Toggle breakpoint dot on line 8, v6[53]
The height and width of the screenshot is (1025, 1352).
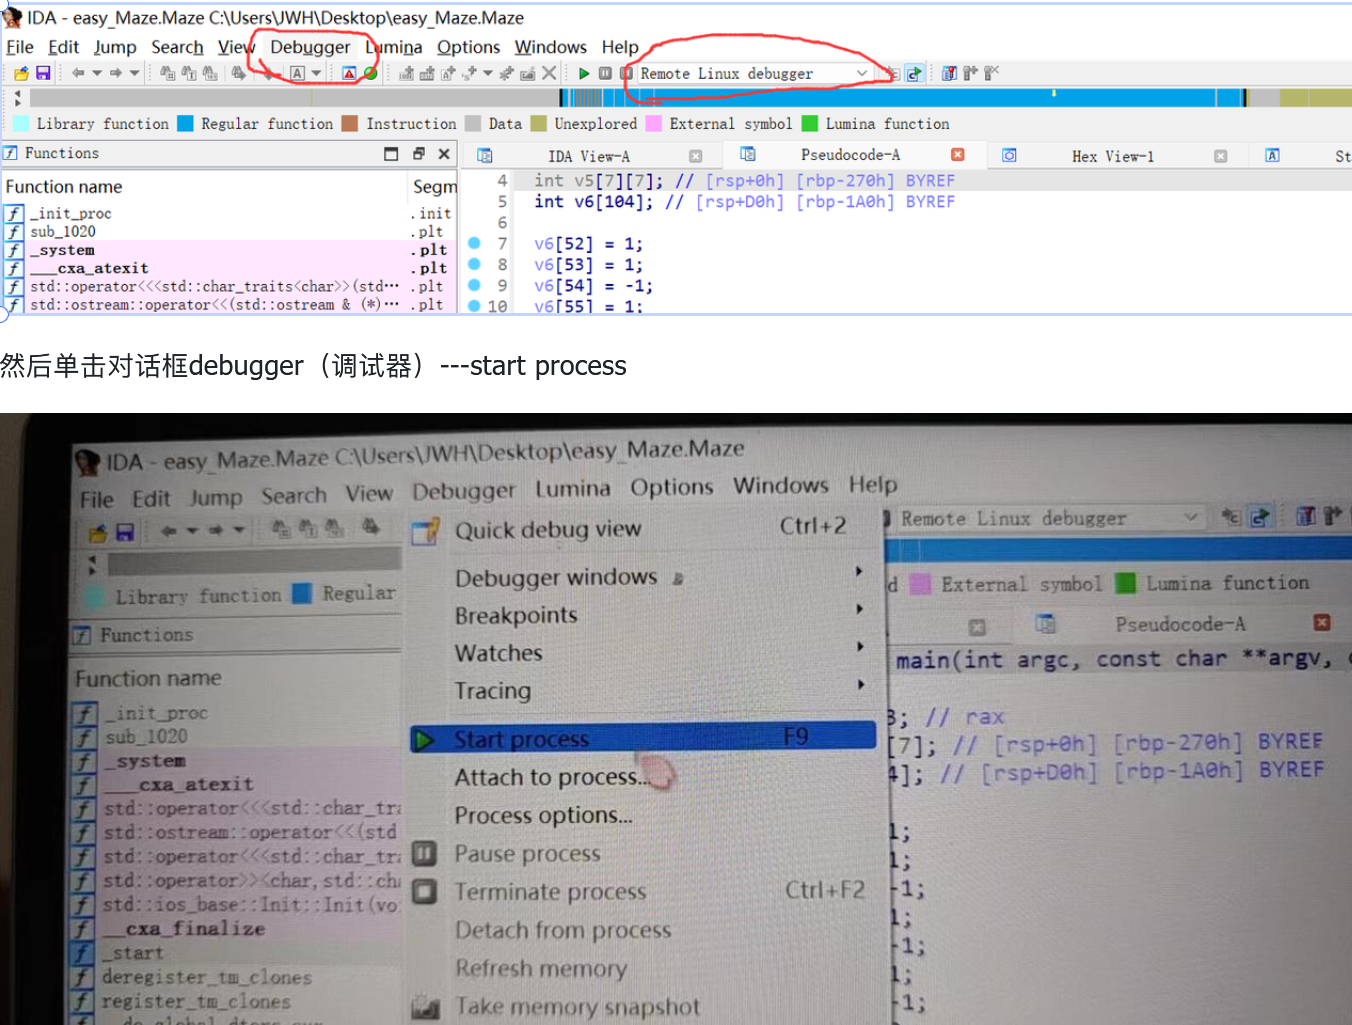[474, 264]
